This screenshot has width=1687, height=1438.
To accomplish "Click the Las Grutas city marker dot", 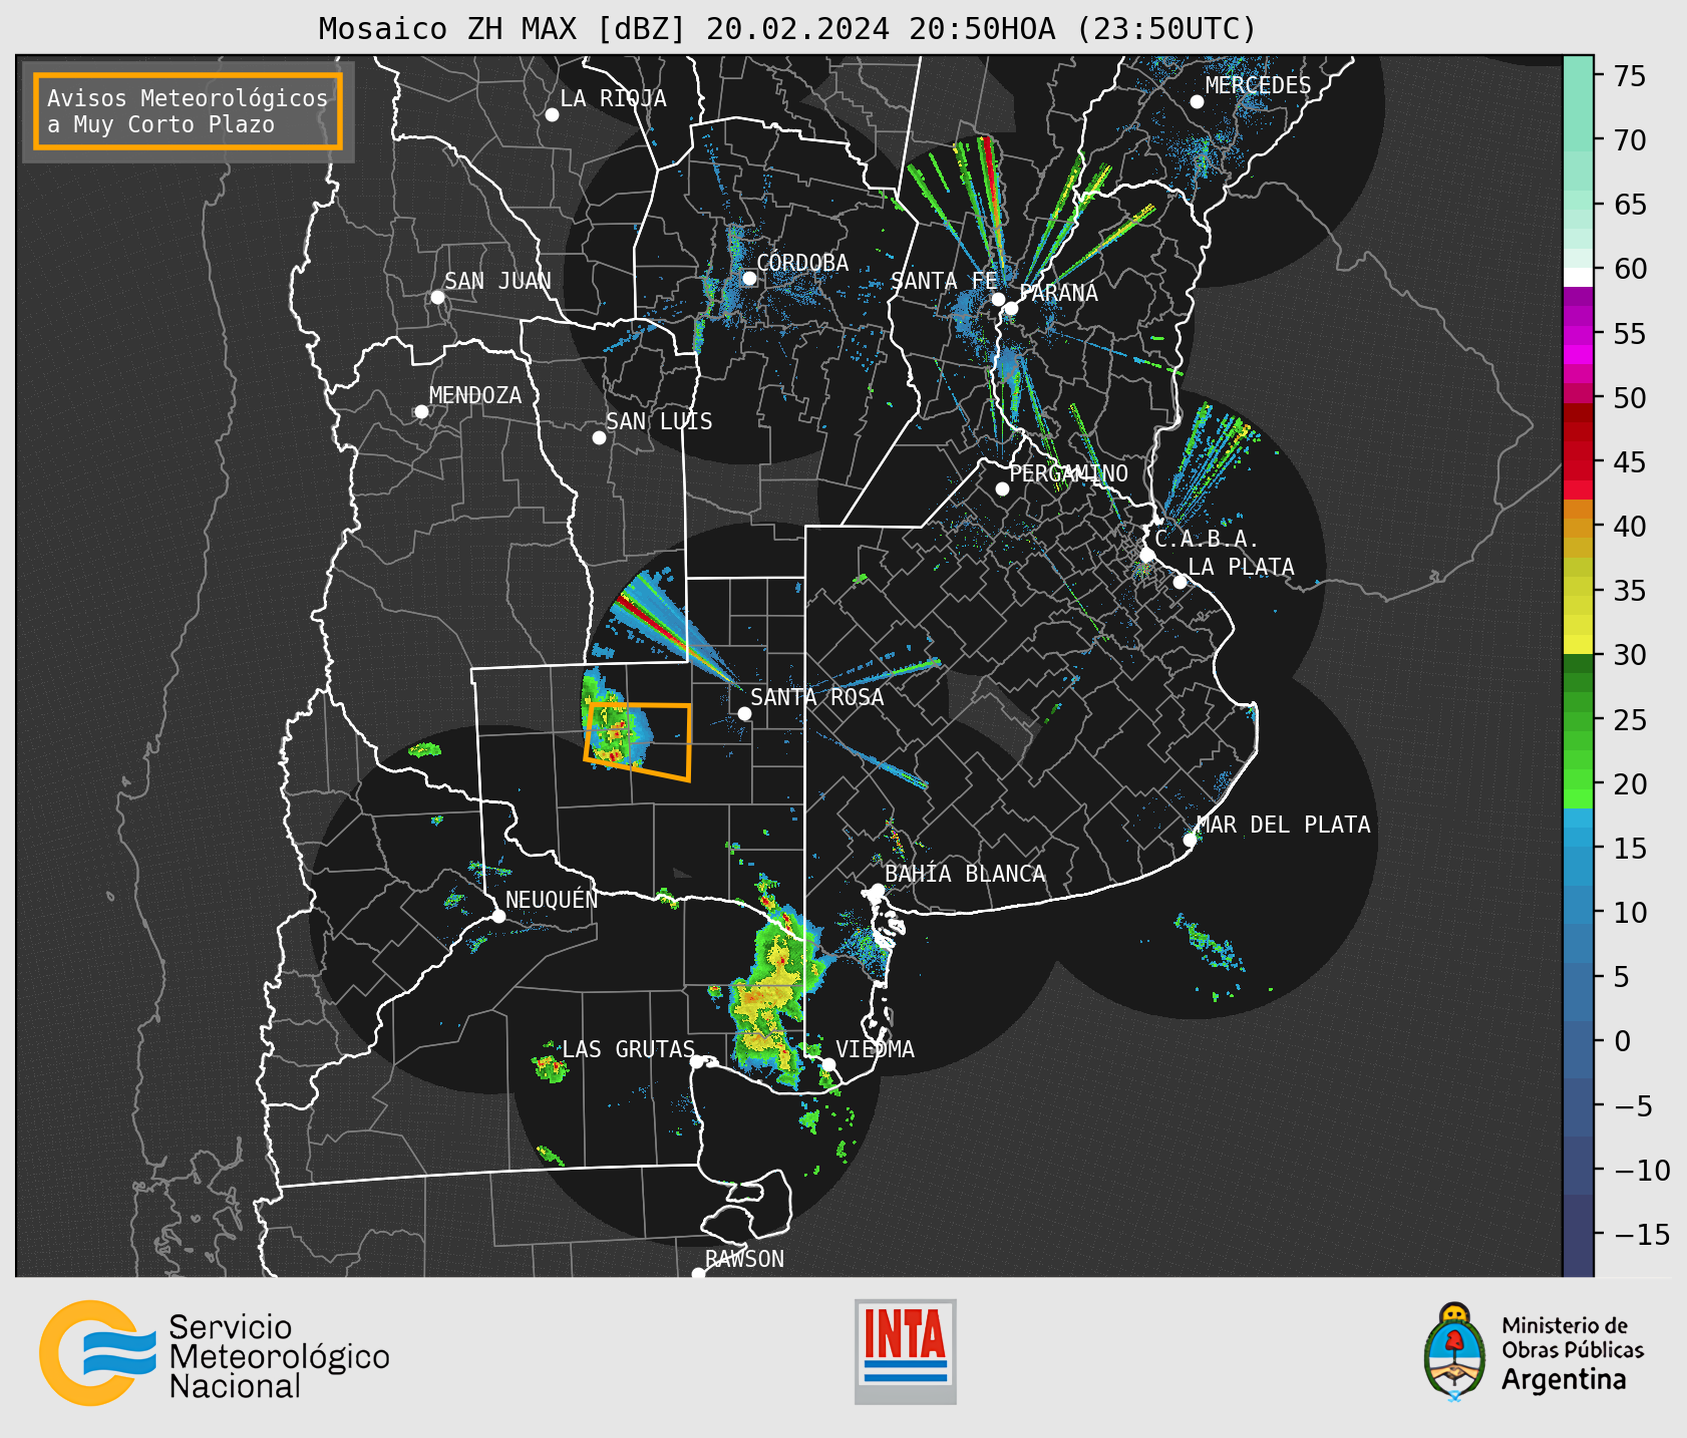I will pyautogui.click(x=697, y=1062).
